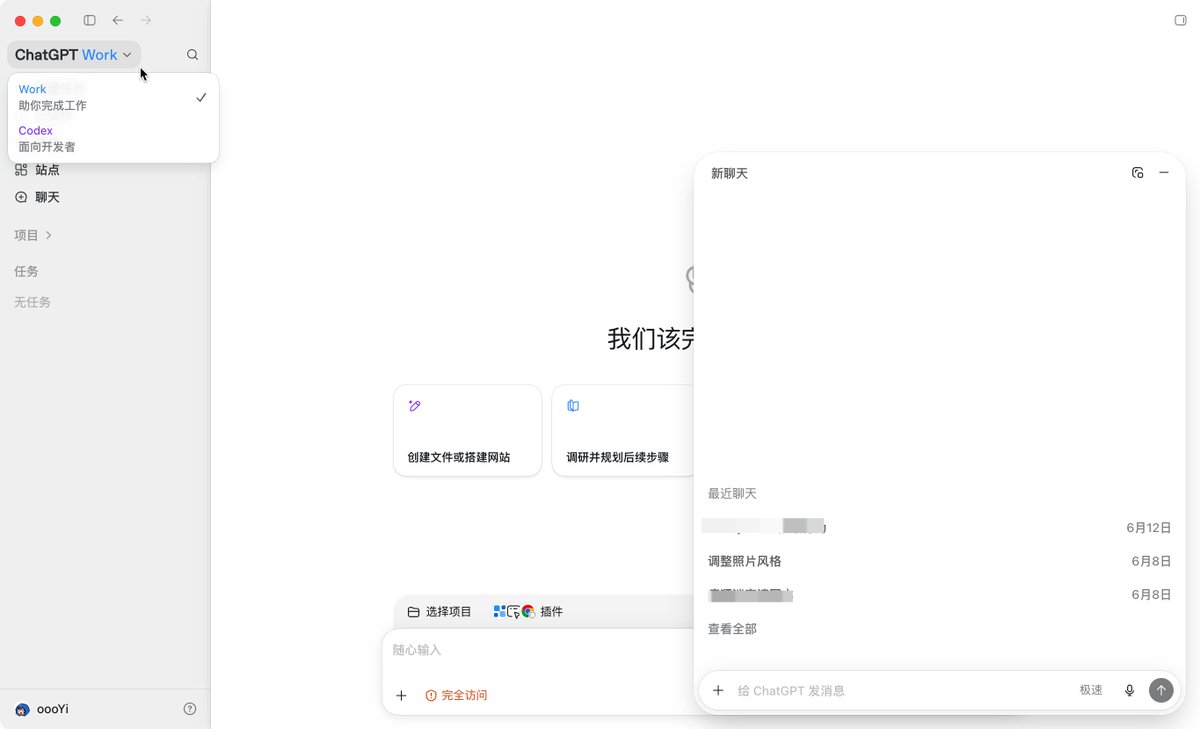
Task: Start voice input with microphone icon
Action: 1130,690
